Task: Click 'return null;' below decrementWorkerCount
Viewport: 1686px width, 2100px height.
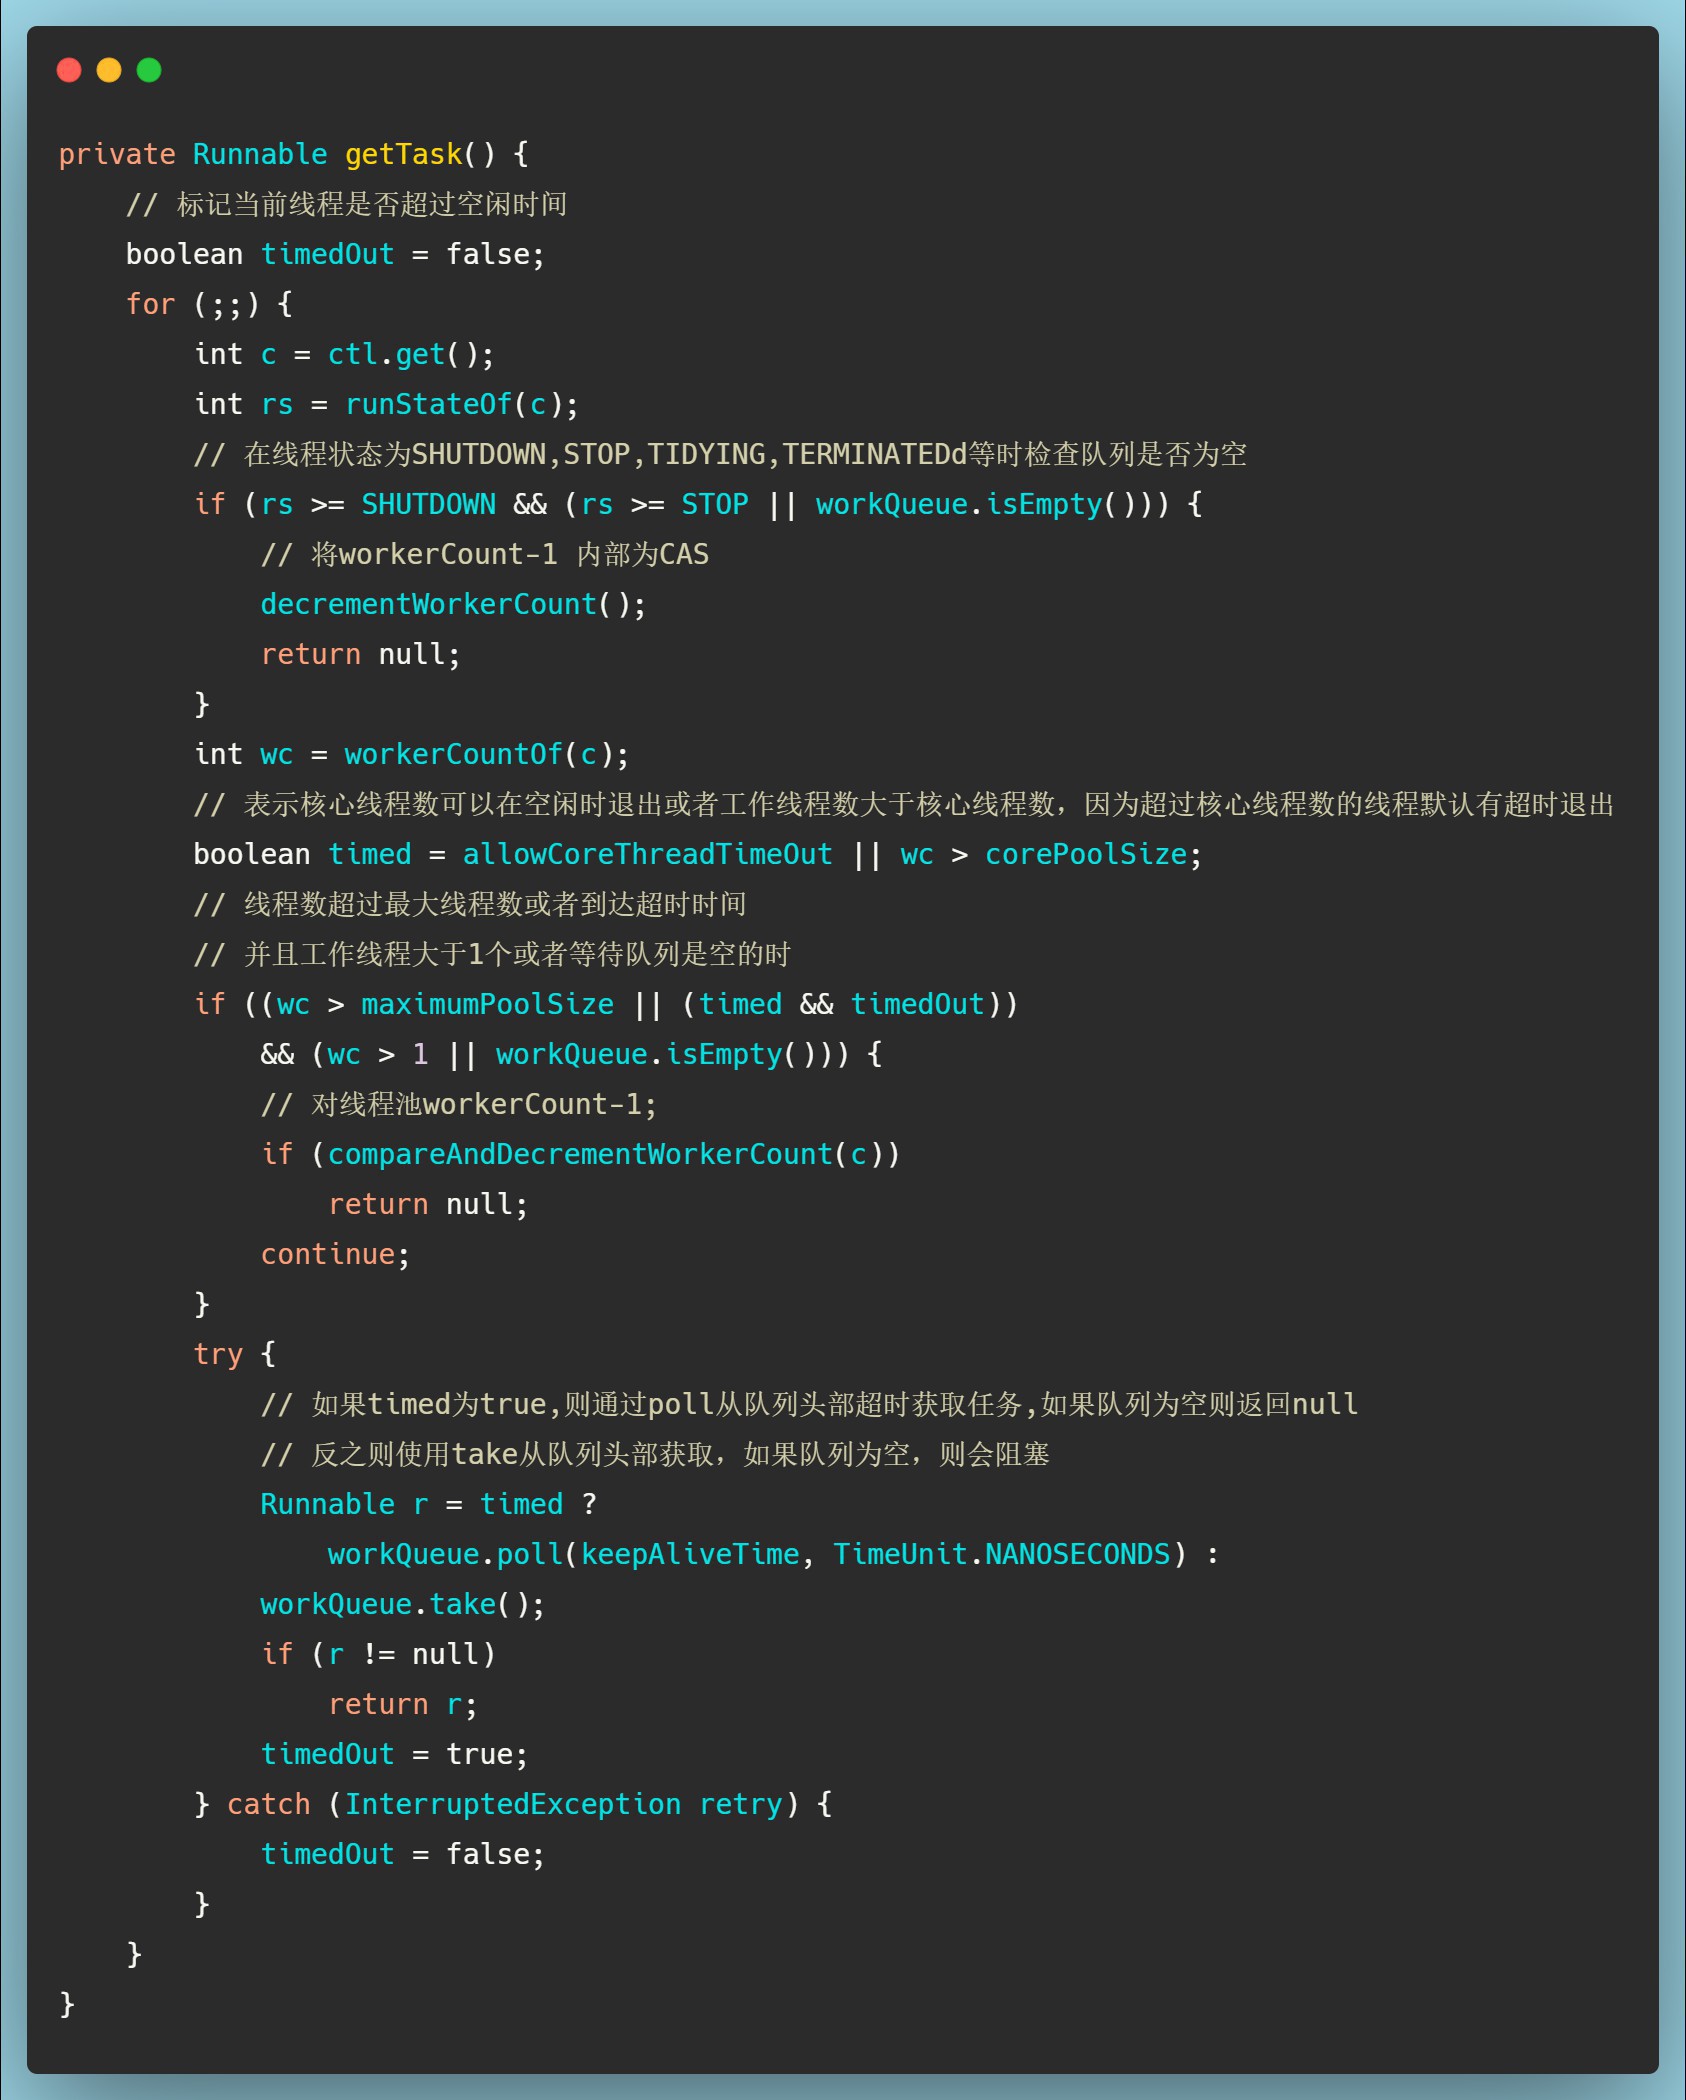Action: [360, 654]
